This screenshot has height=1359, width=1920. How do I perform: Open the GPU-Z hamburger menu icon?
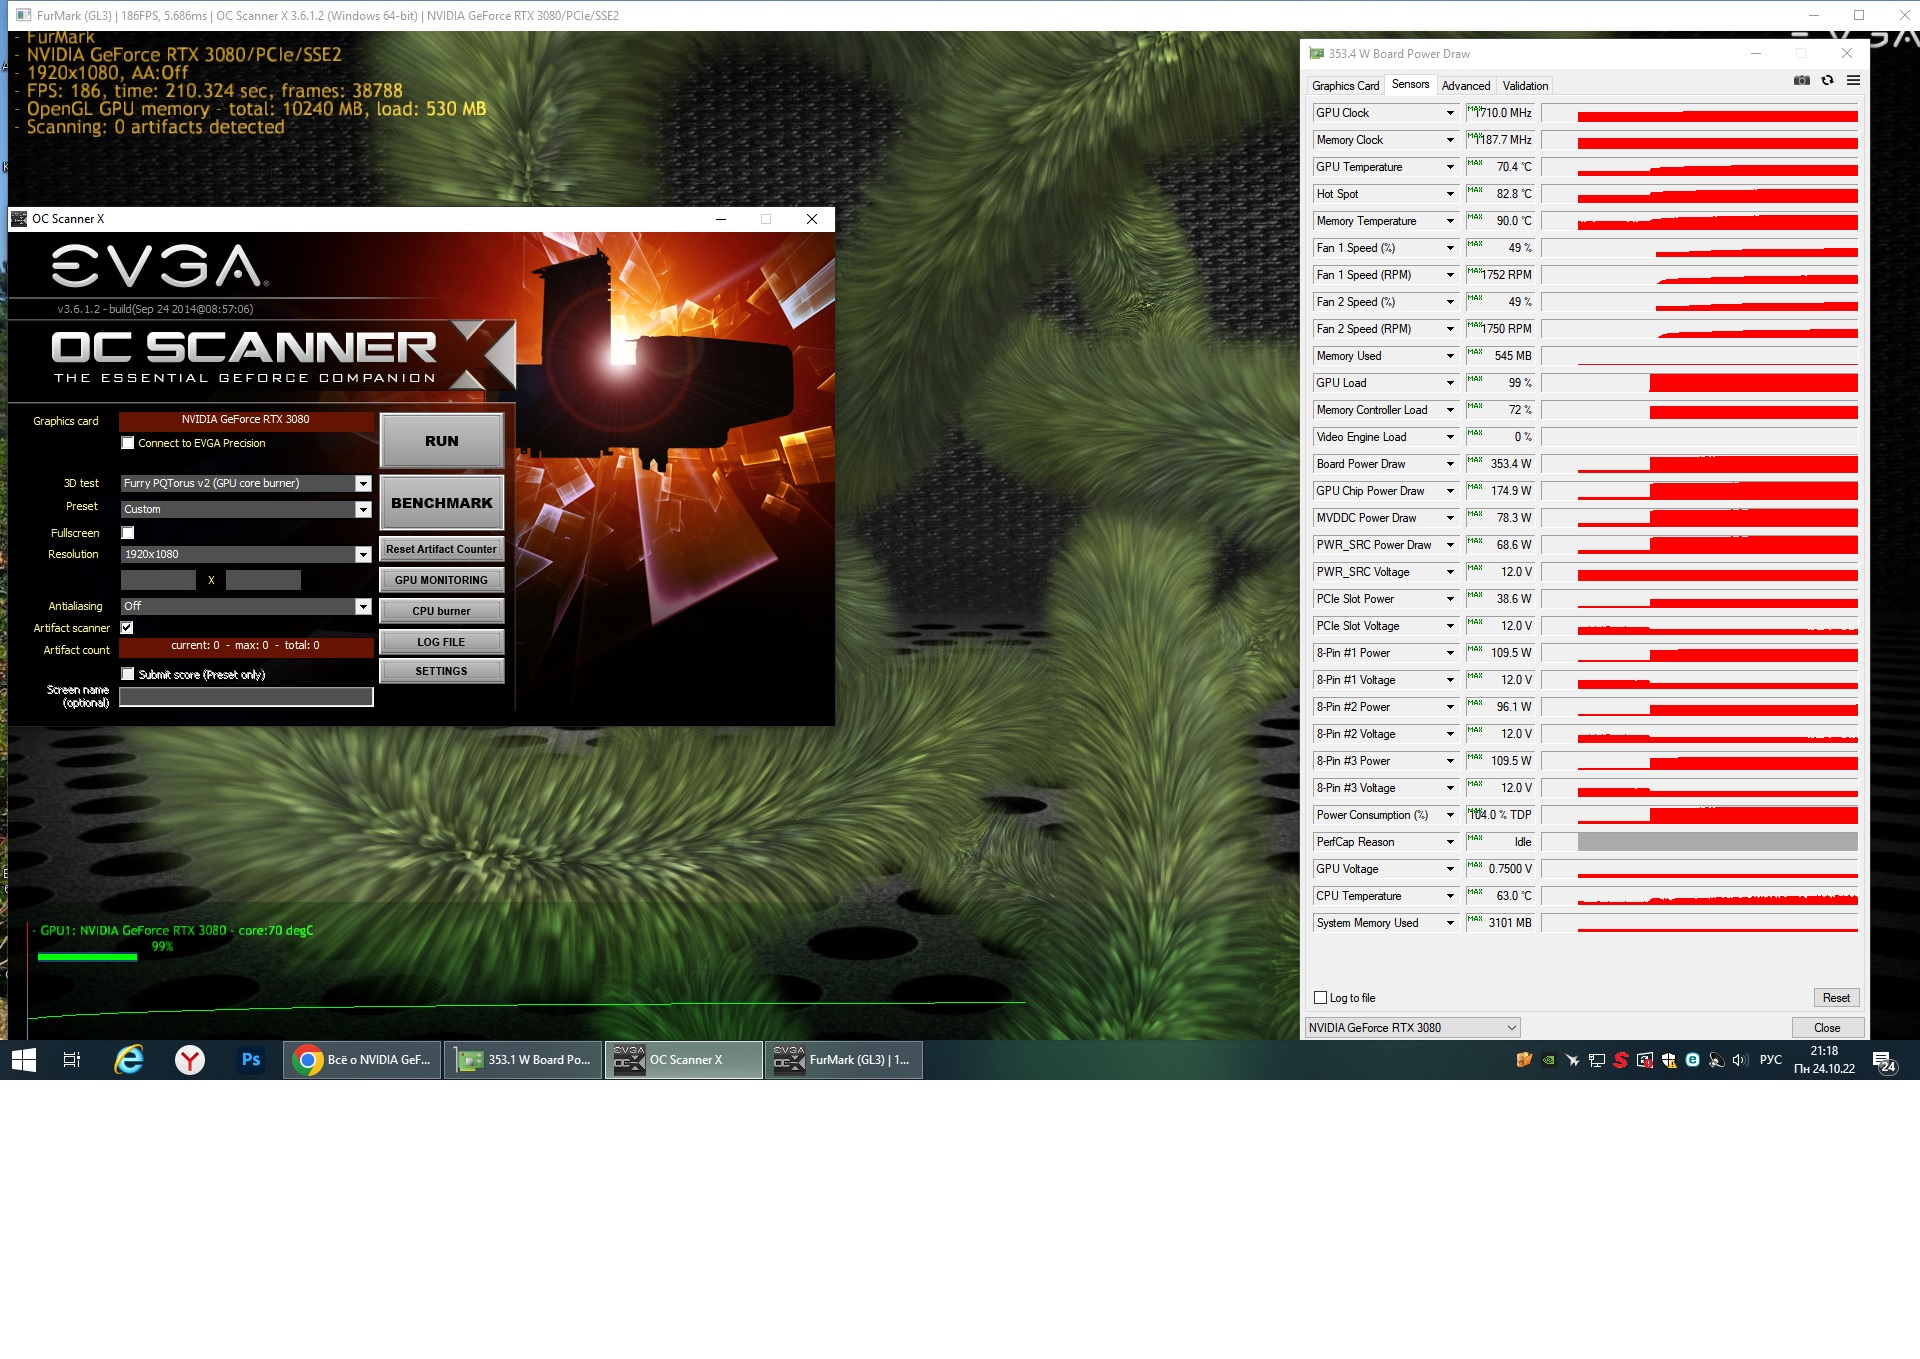point(1853,81)
